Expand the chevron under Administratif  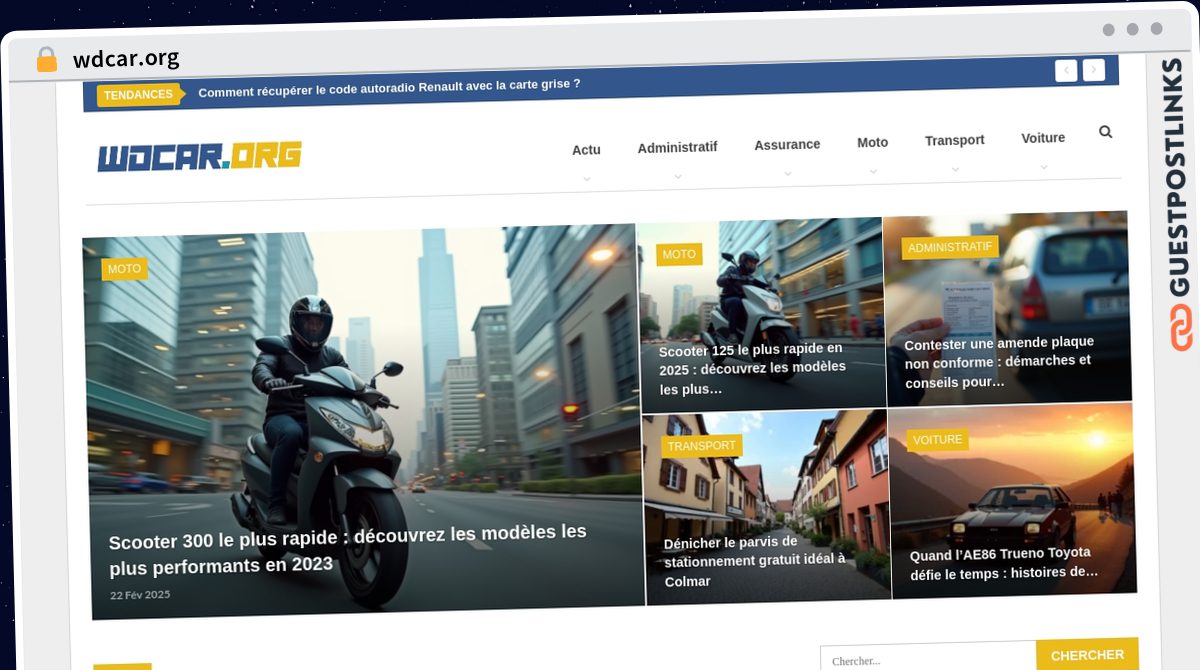coord(678,176)
